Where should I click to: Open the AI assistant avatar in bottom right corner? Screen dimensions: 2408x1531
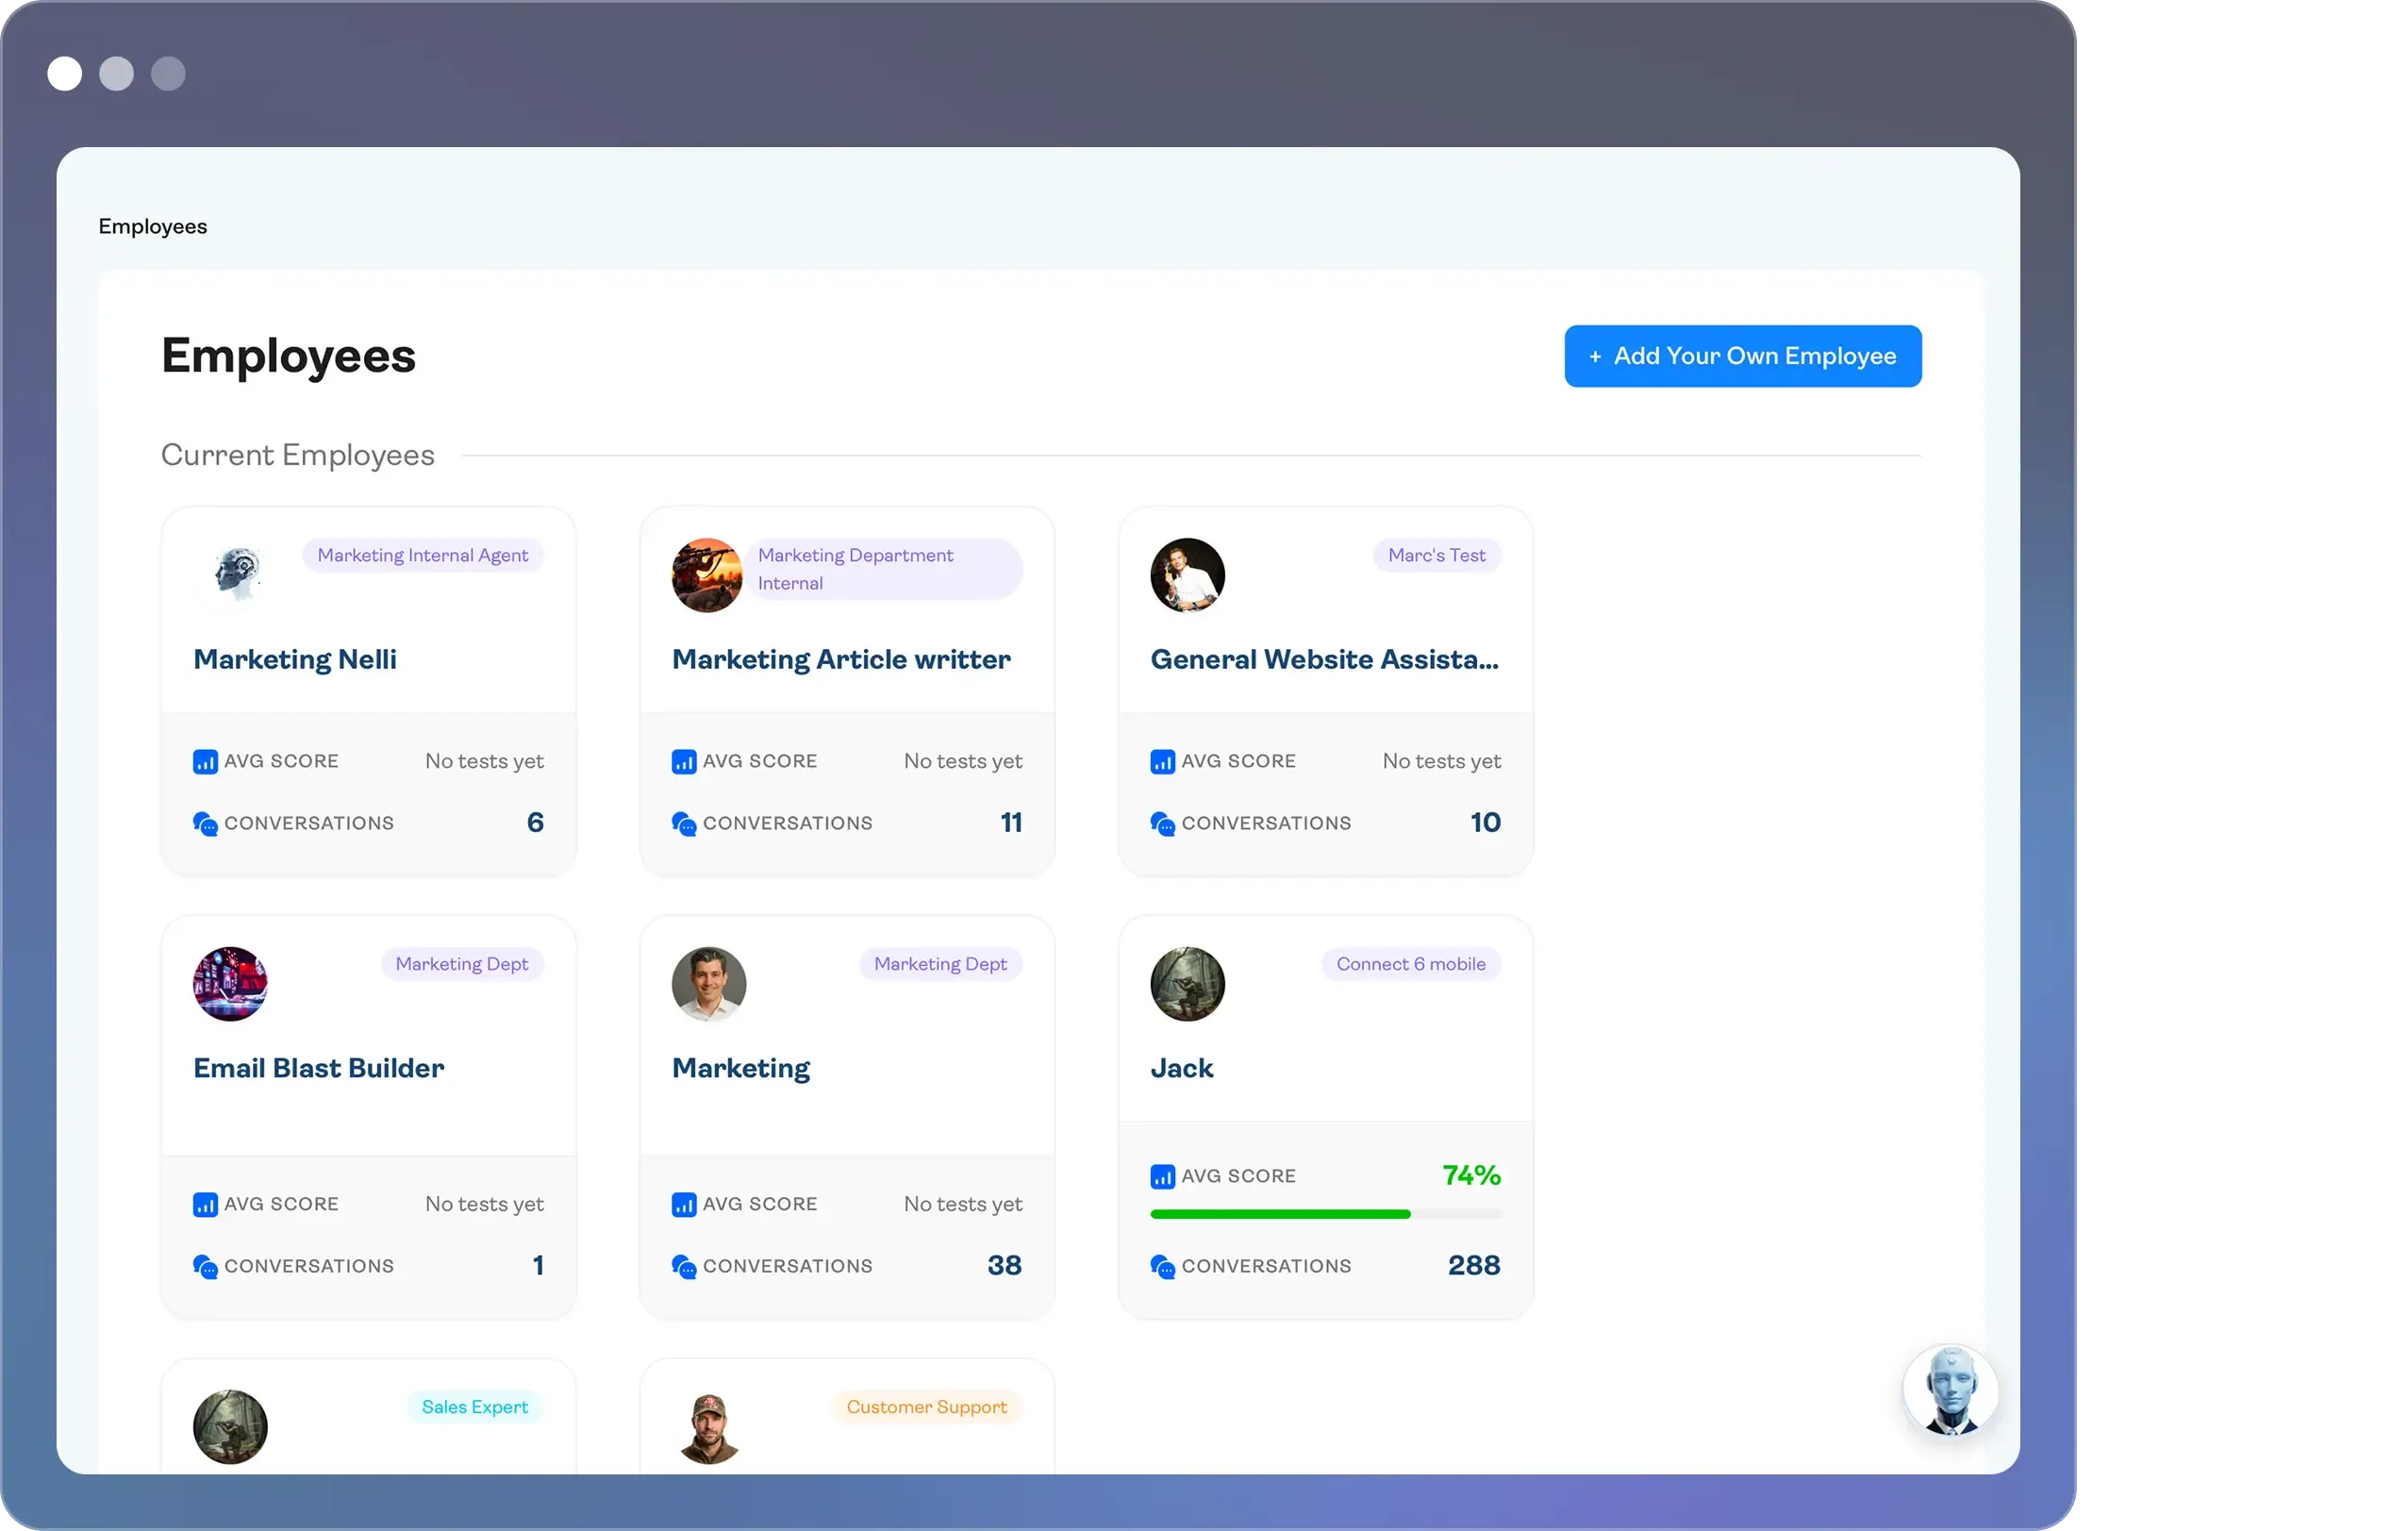1950,1391
